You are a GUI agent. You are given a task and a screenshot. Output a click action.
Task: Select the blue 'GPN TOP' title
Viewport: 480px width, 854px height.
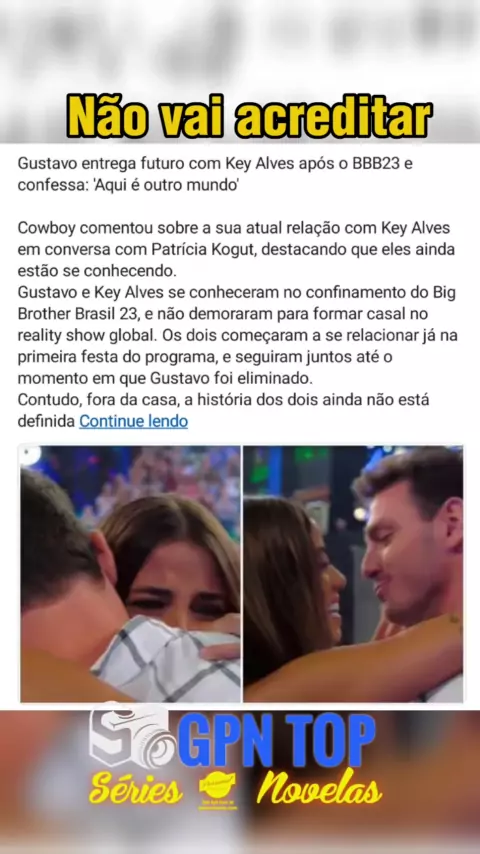tap(277, 739)
